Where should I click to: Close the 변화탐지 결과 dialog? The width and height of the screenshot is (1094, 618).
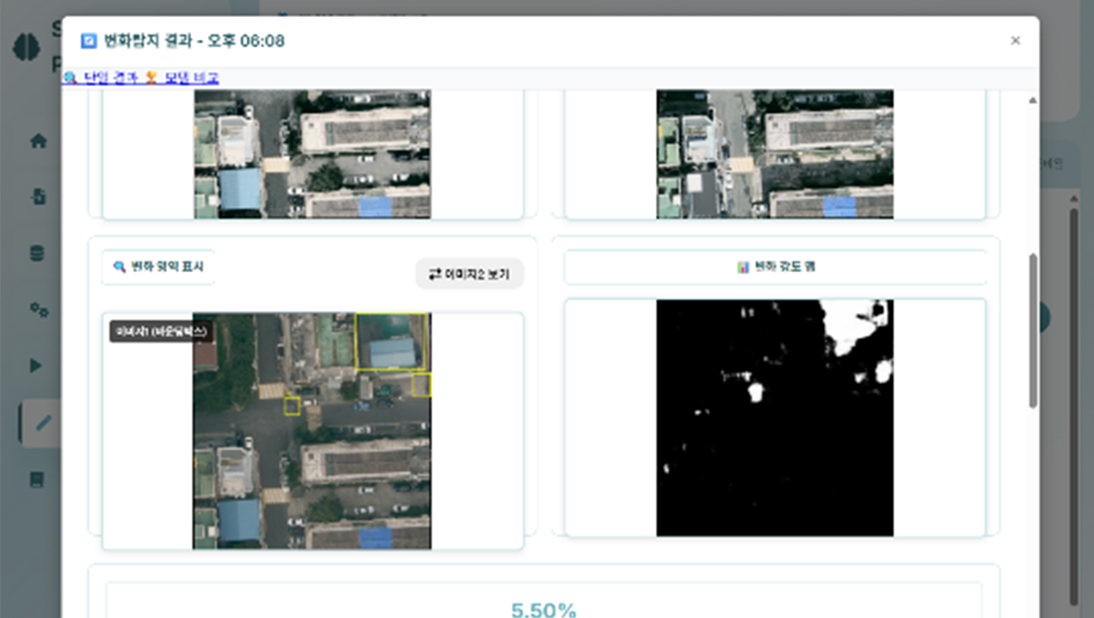point(1015,41)
